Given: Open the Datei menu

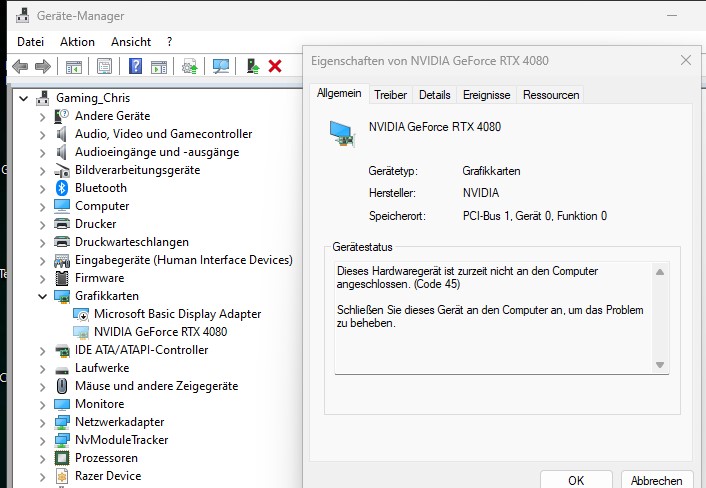Looking at the screenshot, I should click(30, 42).
